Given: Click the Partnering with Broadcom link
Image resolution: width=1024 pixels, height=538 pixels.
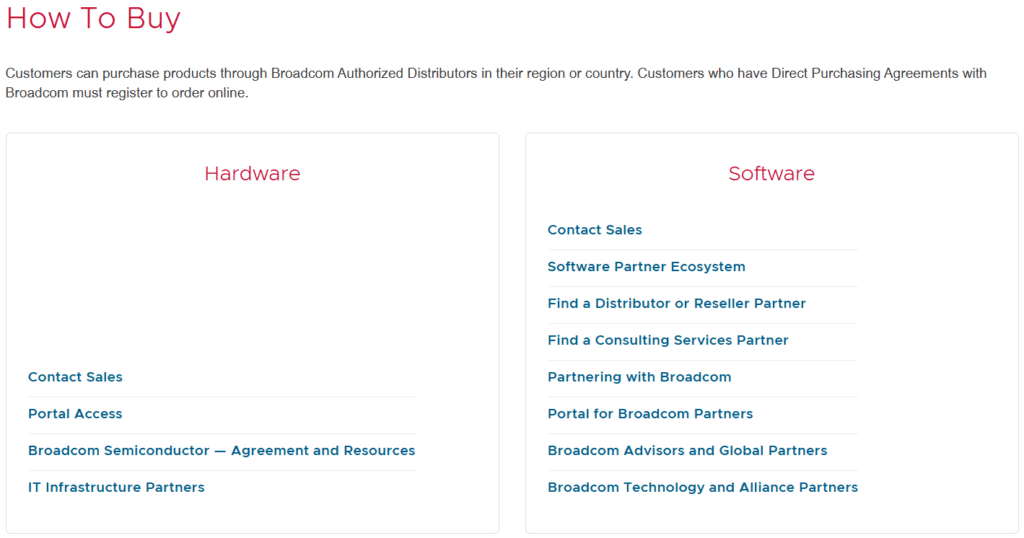Looking at the screenshot, I should 639,378.
